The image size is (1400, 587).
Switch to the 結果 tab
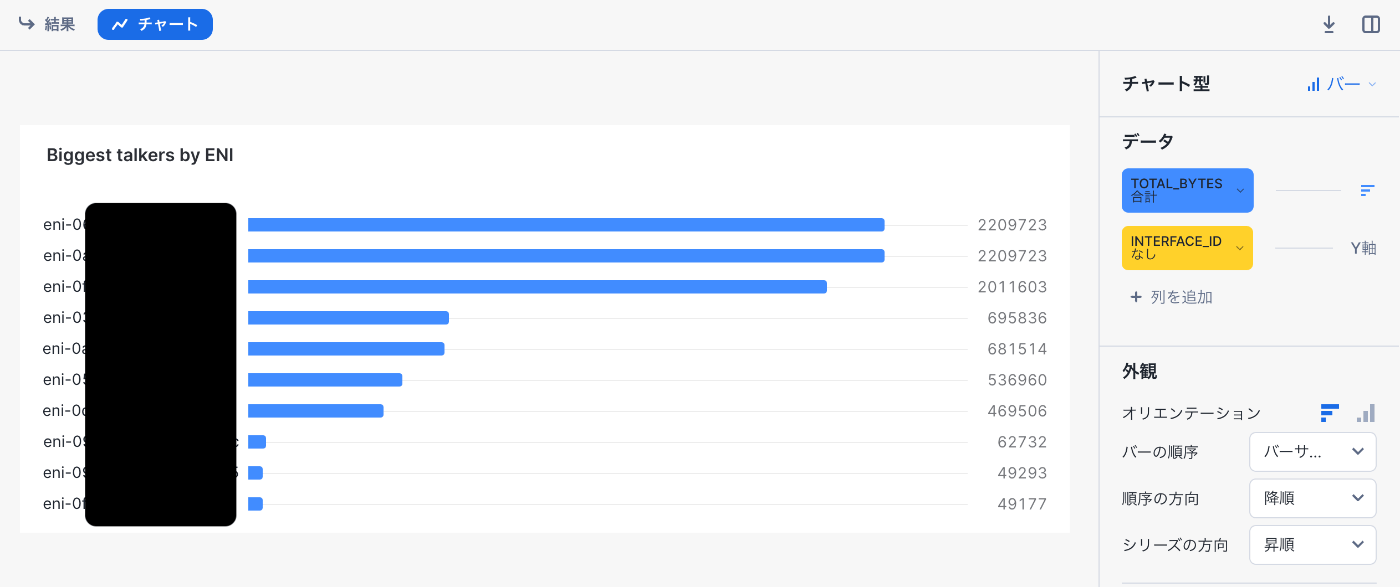click(x=47, y=24)
